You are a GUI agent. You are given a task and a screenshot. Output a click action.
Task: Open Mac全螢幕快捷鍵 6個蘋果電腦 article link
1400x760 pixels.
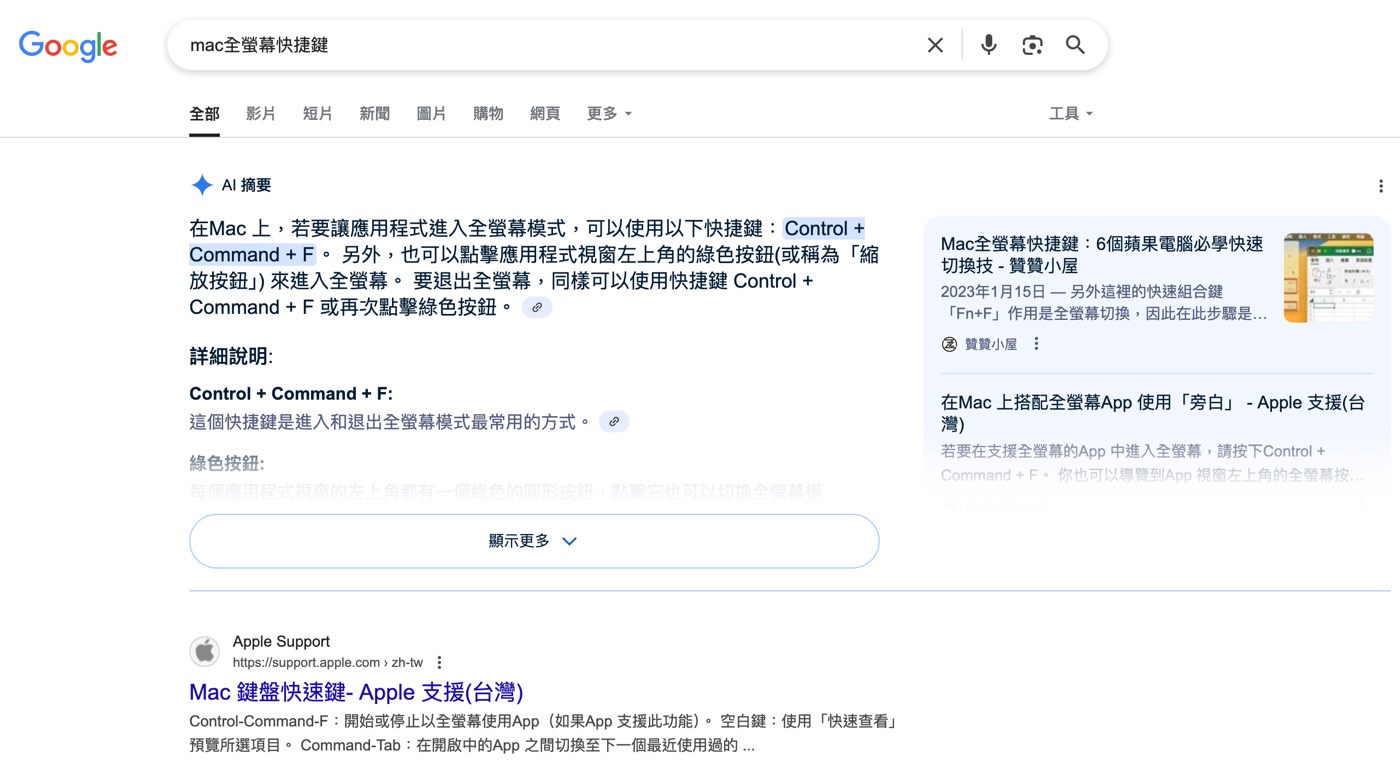[1102, 255]
